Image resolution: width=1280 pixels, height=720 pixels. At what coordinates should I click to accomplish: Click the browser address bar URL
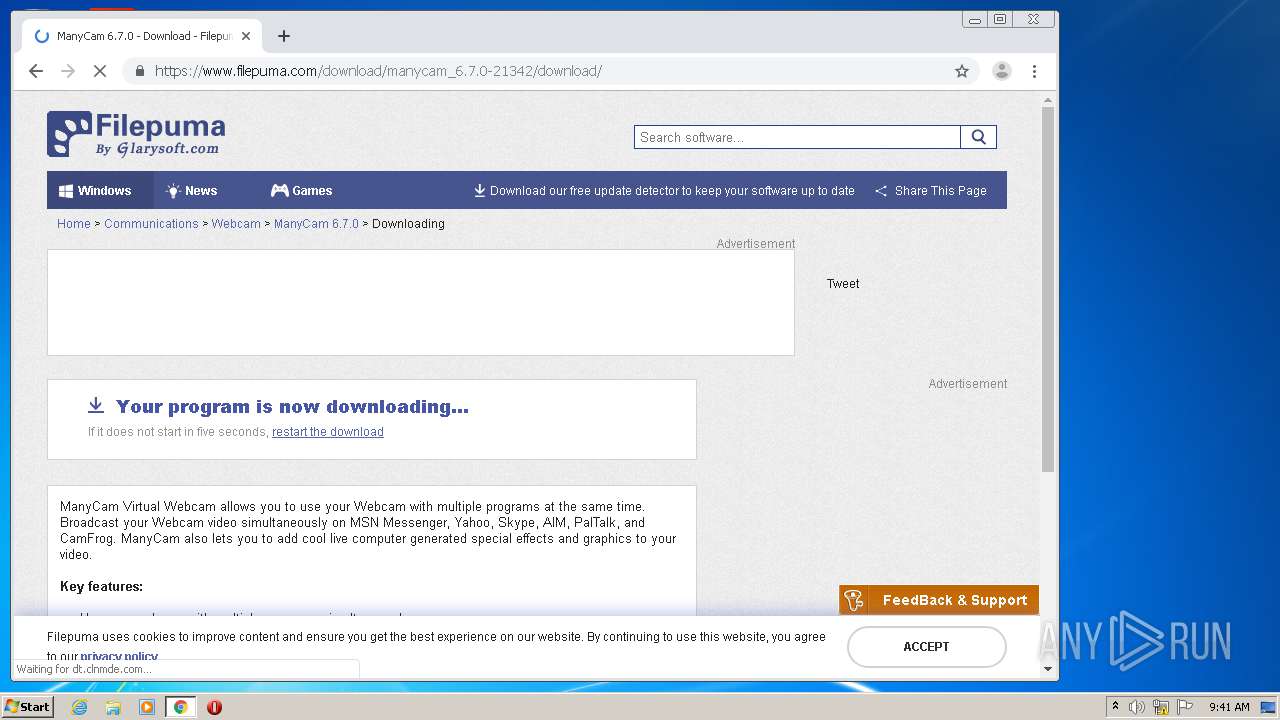click(378, 71)
